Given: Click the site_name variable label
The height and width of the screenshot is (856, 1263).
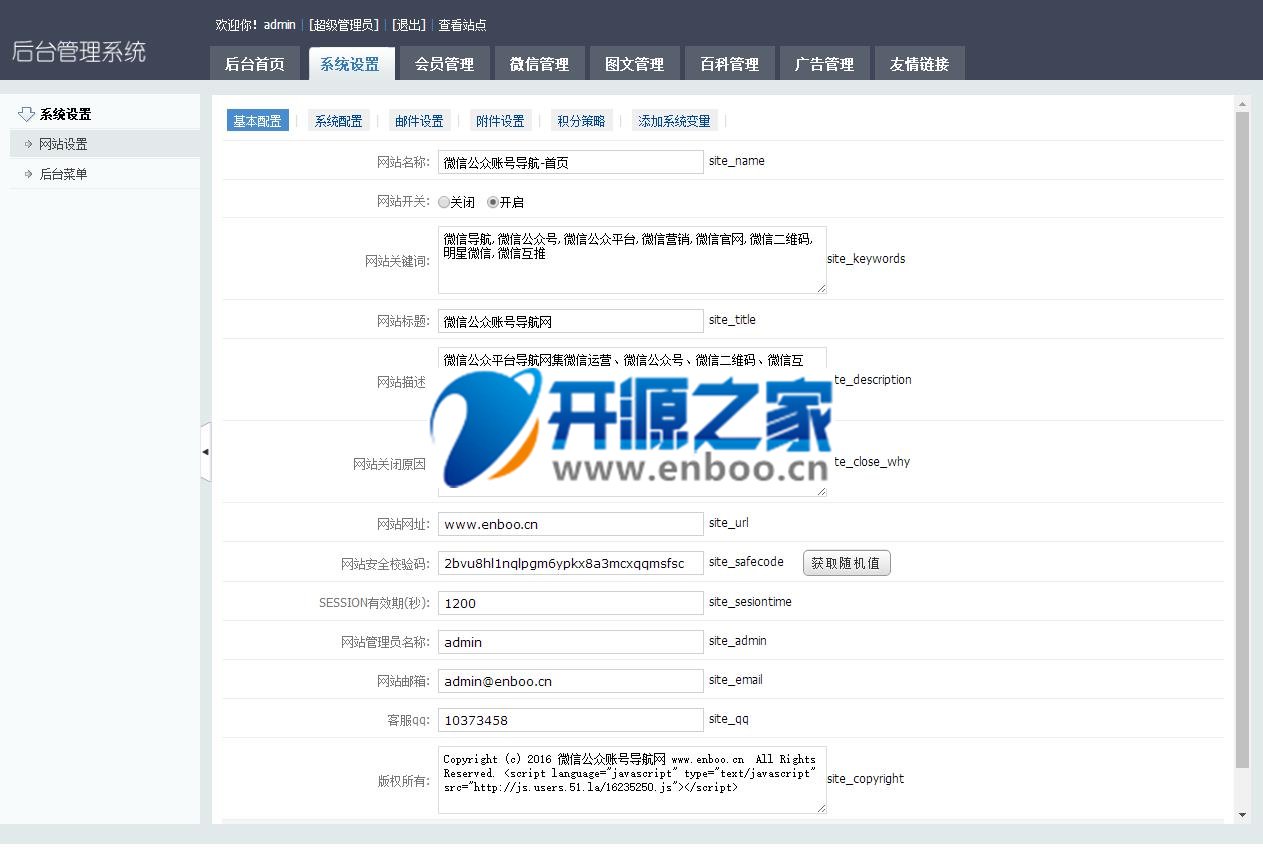Looking at the screenshot, I should point(737,161).
